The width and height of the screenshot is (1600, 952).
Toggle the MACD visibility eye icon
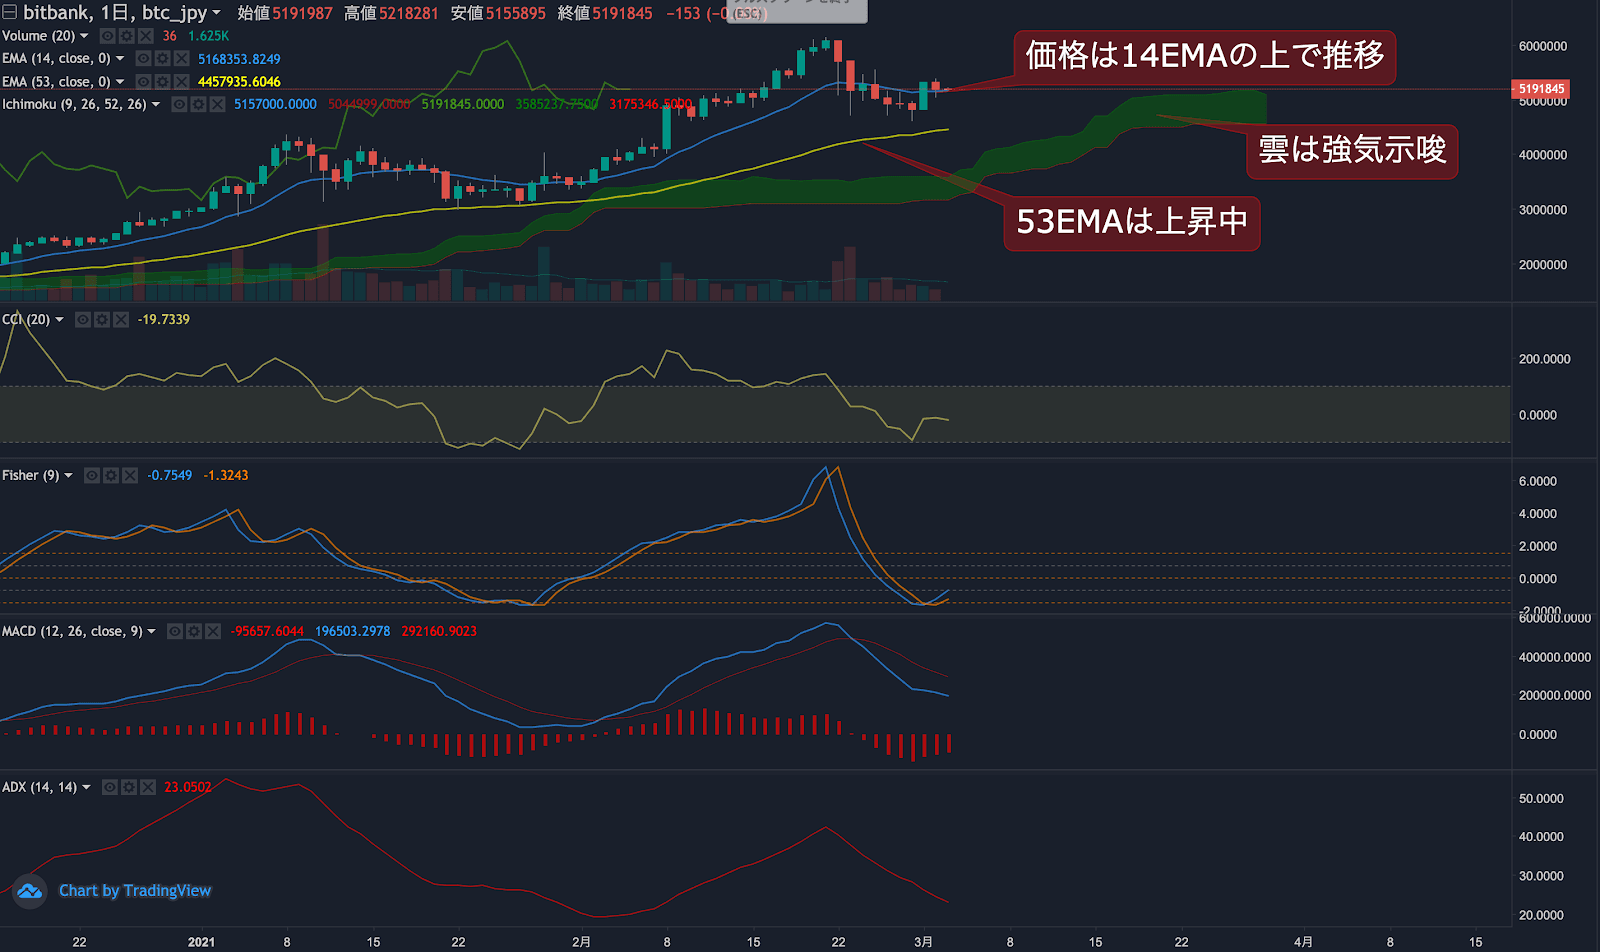pos(175,631)
